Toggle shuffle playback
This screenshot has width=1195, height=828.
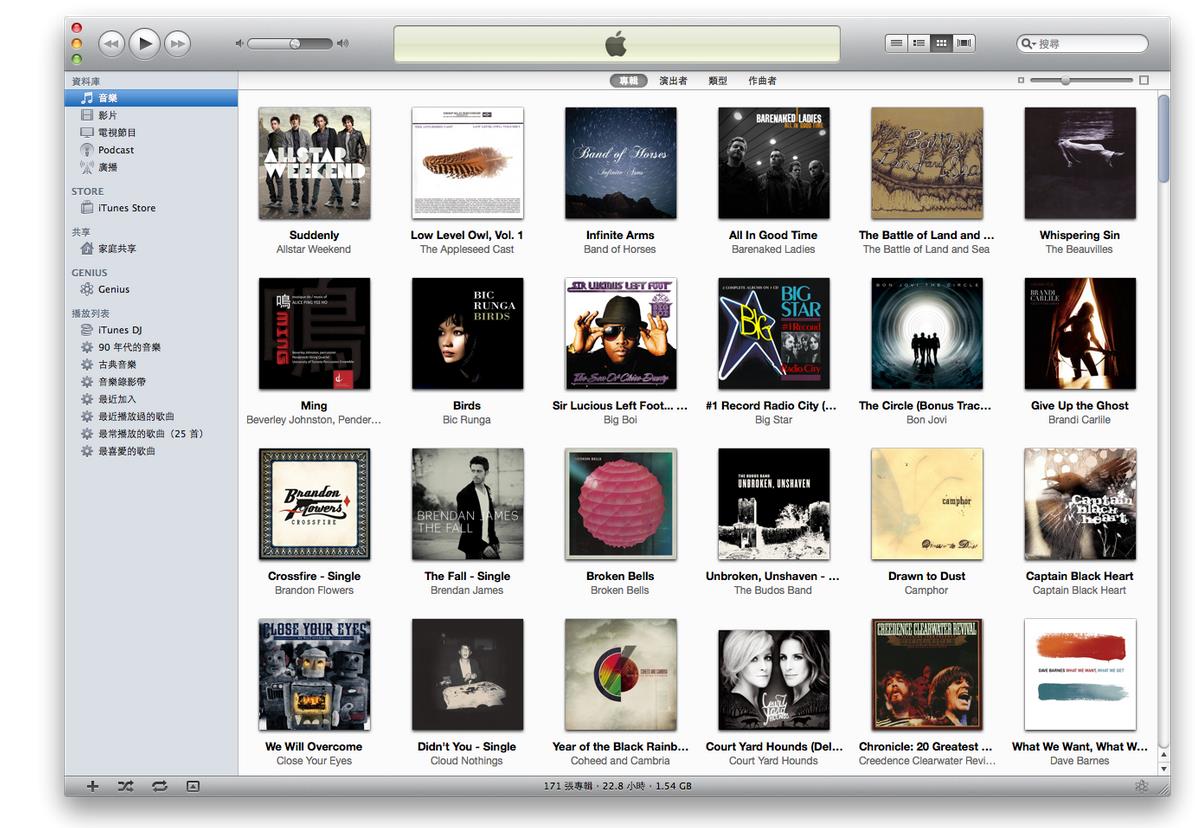[x=125, y=786]
